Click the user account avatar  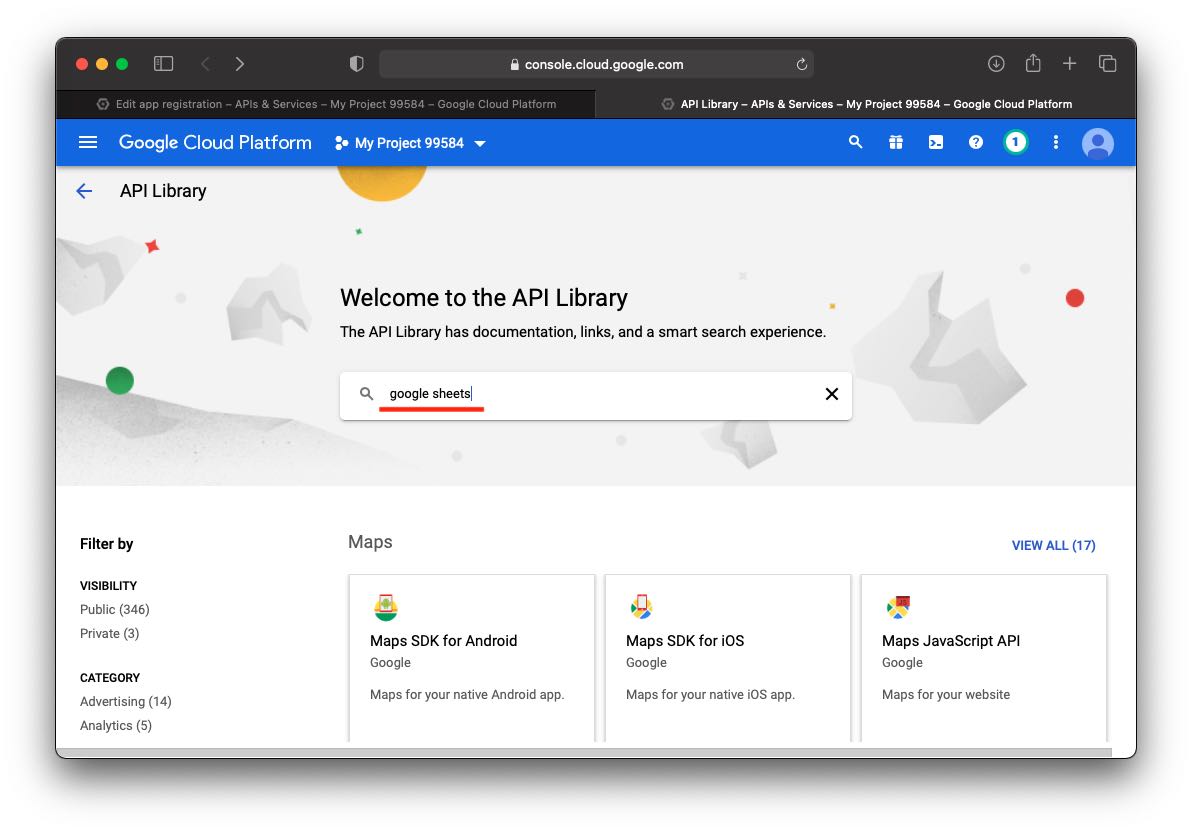[x=1097, y=143]
